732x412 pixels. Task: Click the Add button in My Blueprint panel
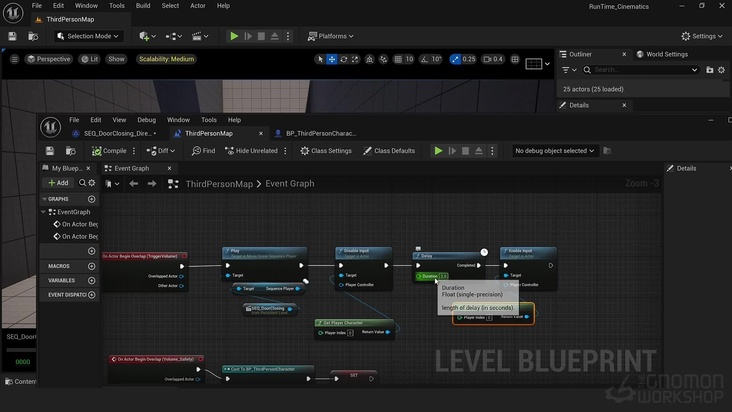[x=58, y=183]
